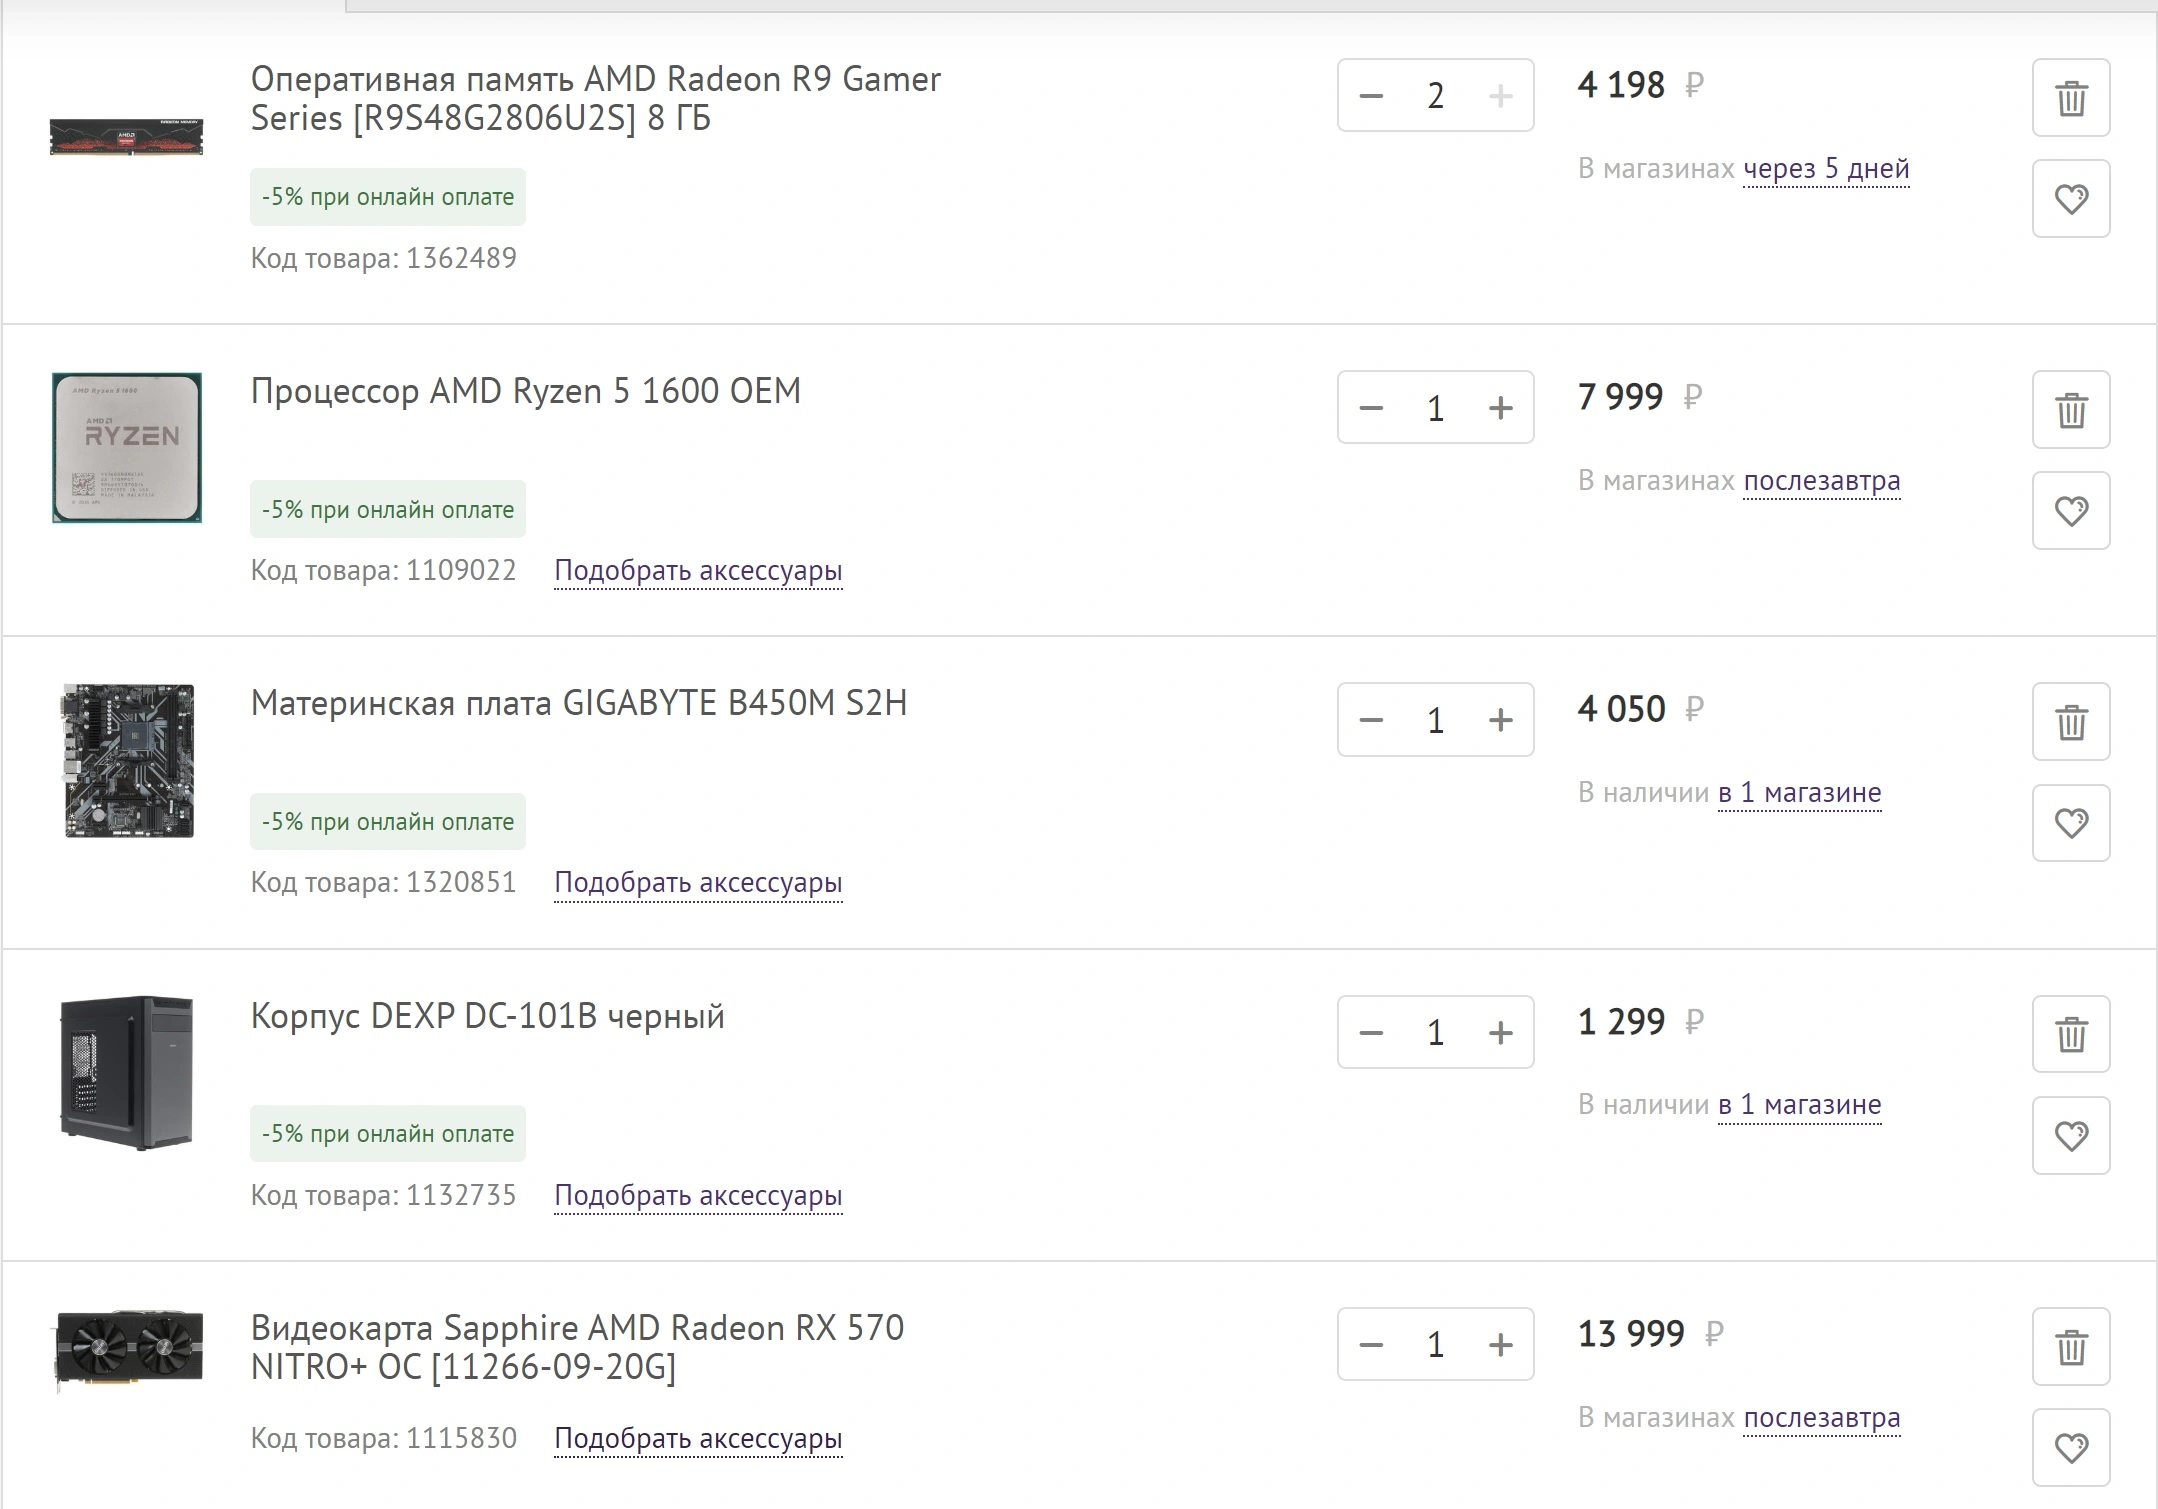Image resolution: width=2158 pixels, height=1509 pixels.
Task: Decrease quantity of AMD Radeon R9 memory
Action: point(1371,96)
